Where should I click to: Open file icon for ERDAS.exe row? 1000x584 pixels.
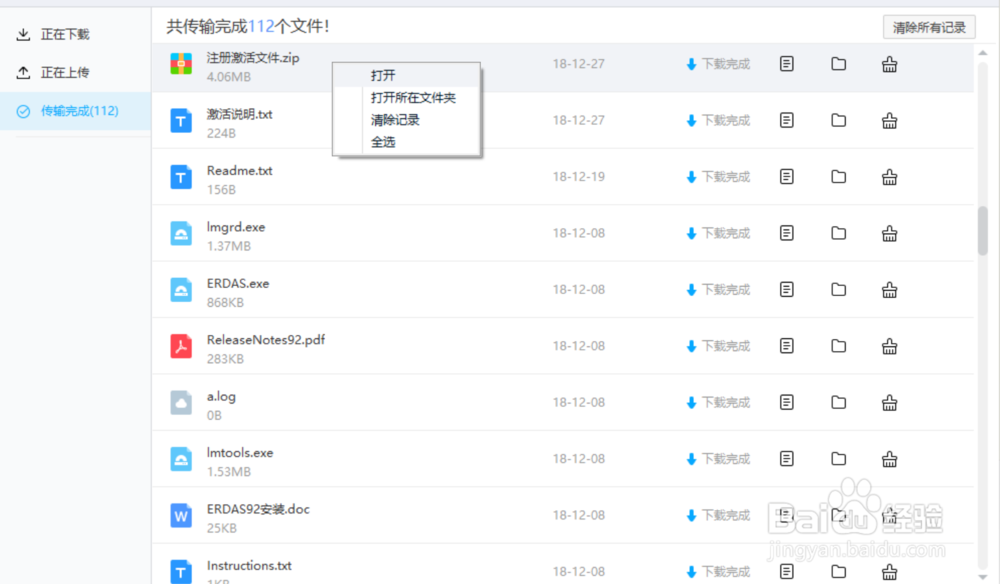pos(786,289)
